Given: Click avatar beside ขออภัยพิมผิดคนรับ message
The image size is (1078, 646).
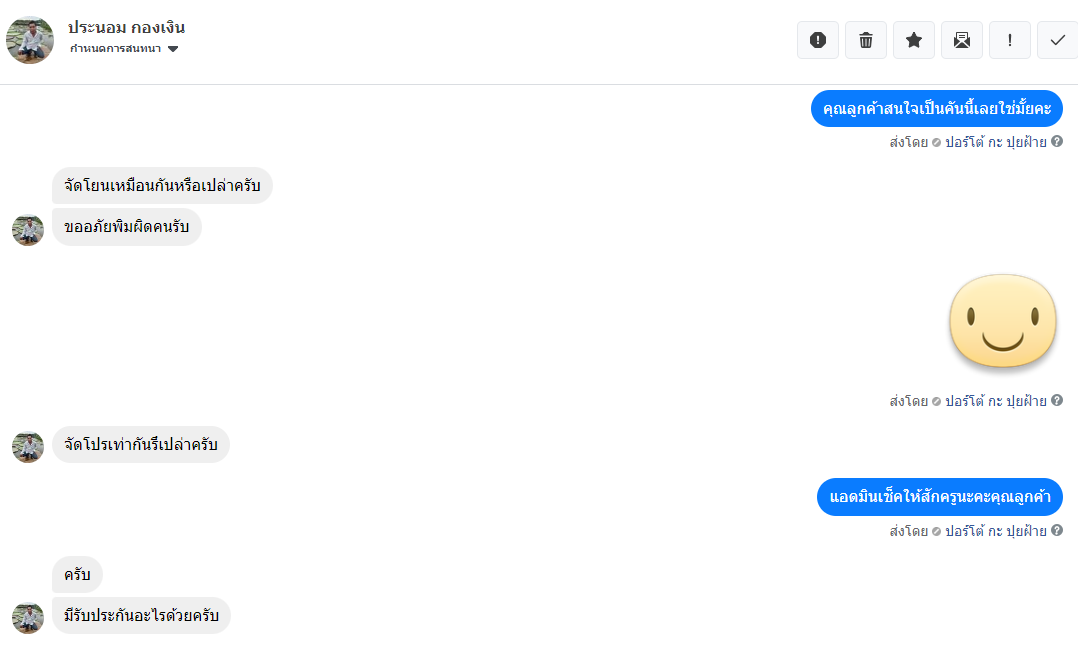Looking at the screenshot, I should pyautogui.click(x=28, y=229).
